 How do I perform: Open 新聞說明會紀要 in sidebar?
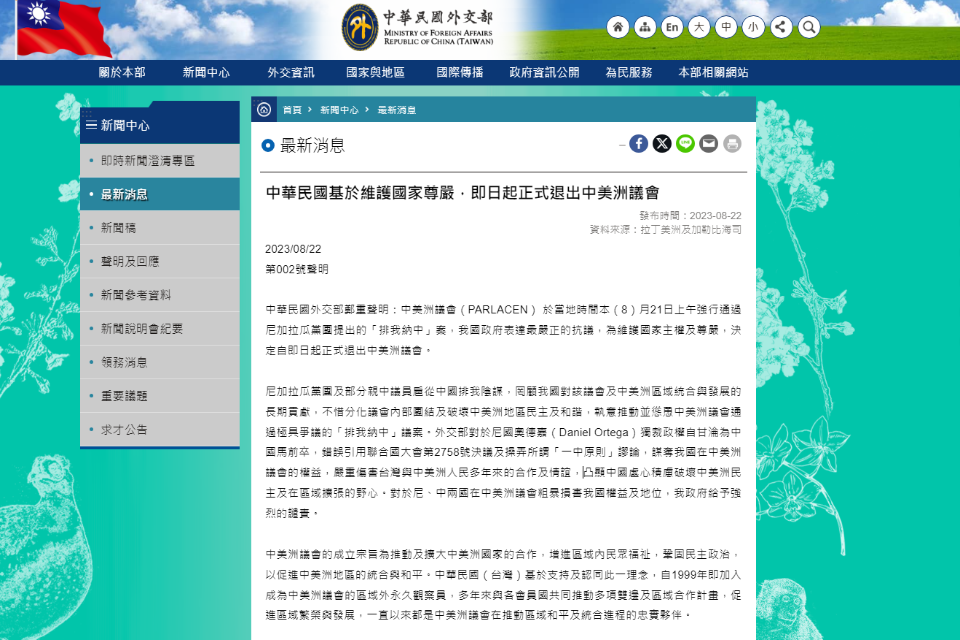[x=160, y=329]
